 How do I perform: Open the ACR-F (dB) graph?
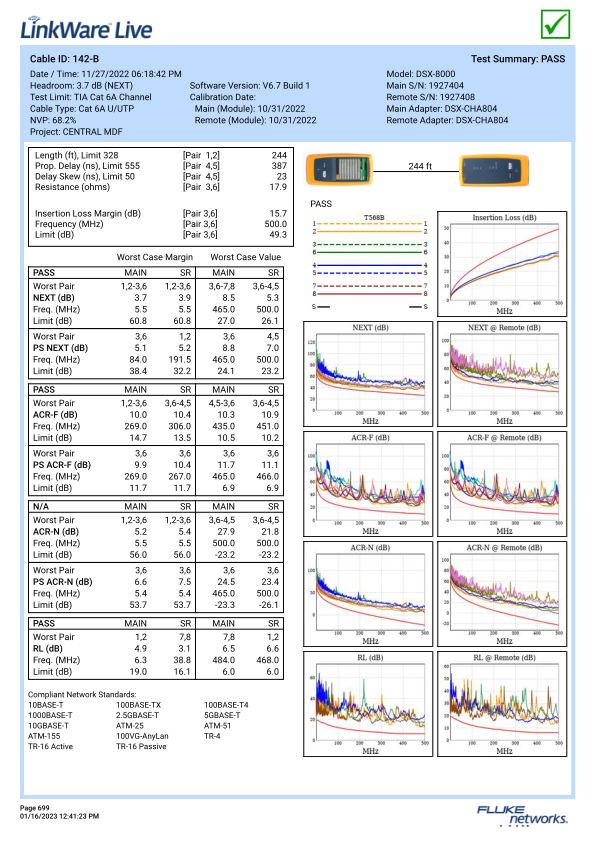point(368,484)
